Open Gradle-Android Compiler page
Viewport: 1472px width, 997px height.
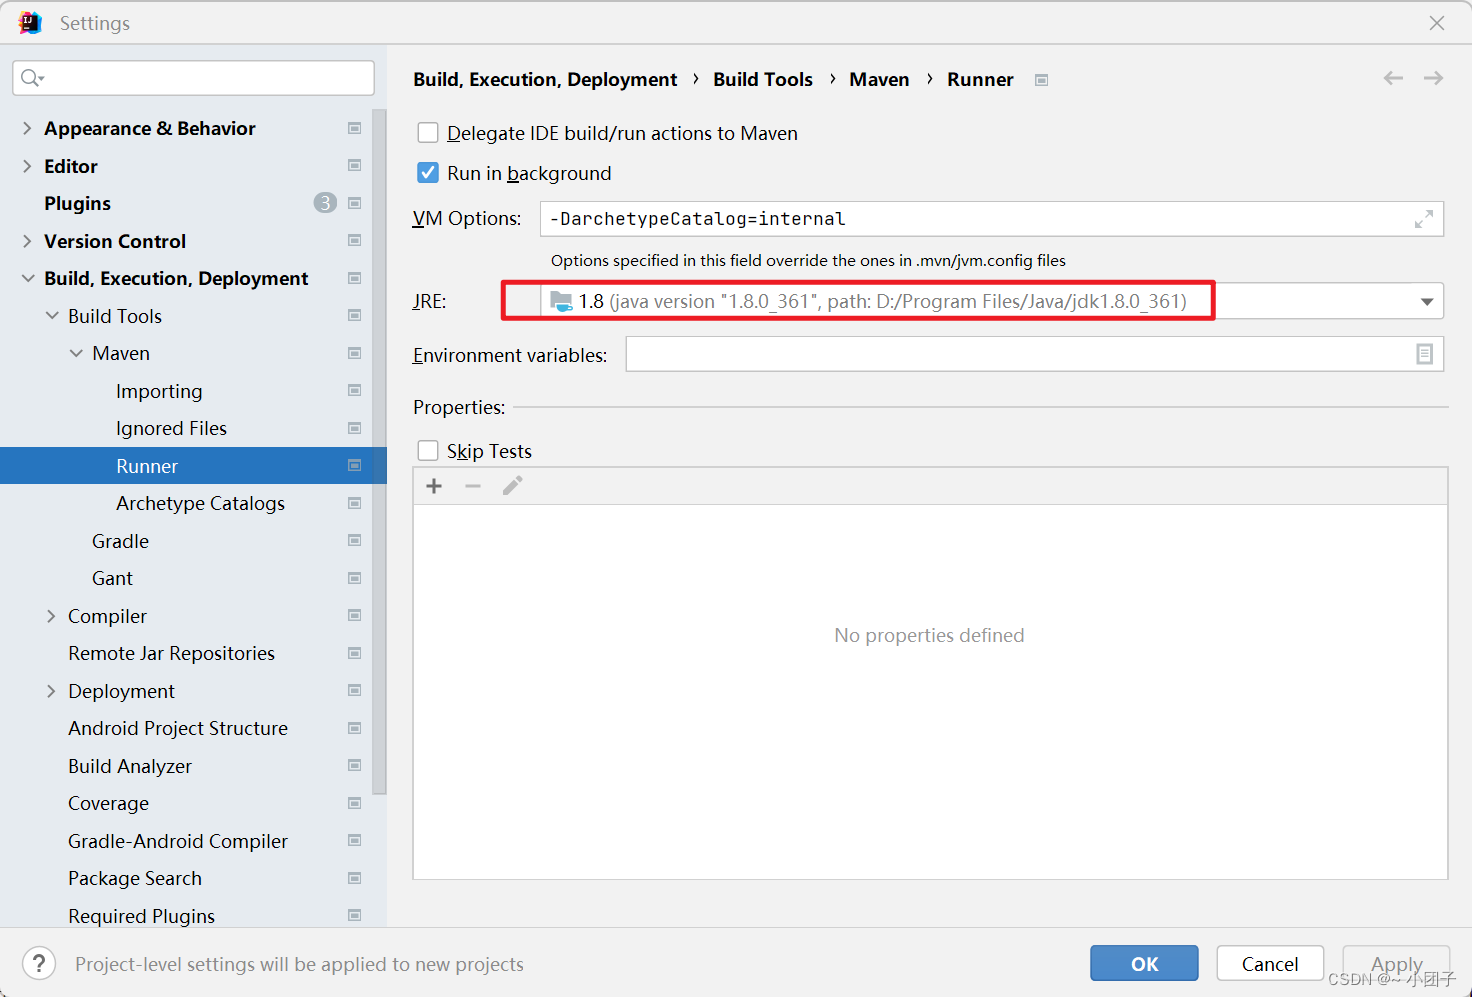tap(178, 841)
